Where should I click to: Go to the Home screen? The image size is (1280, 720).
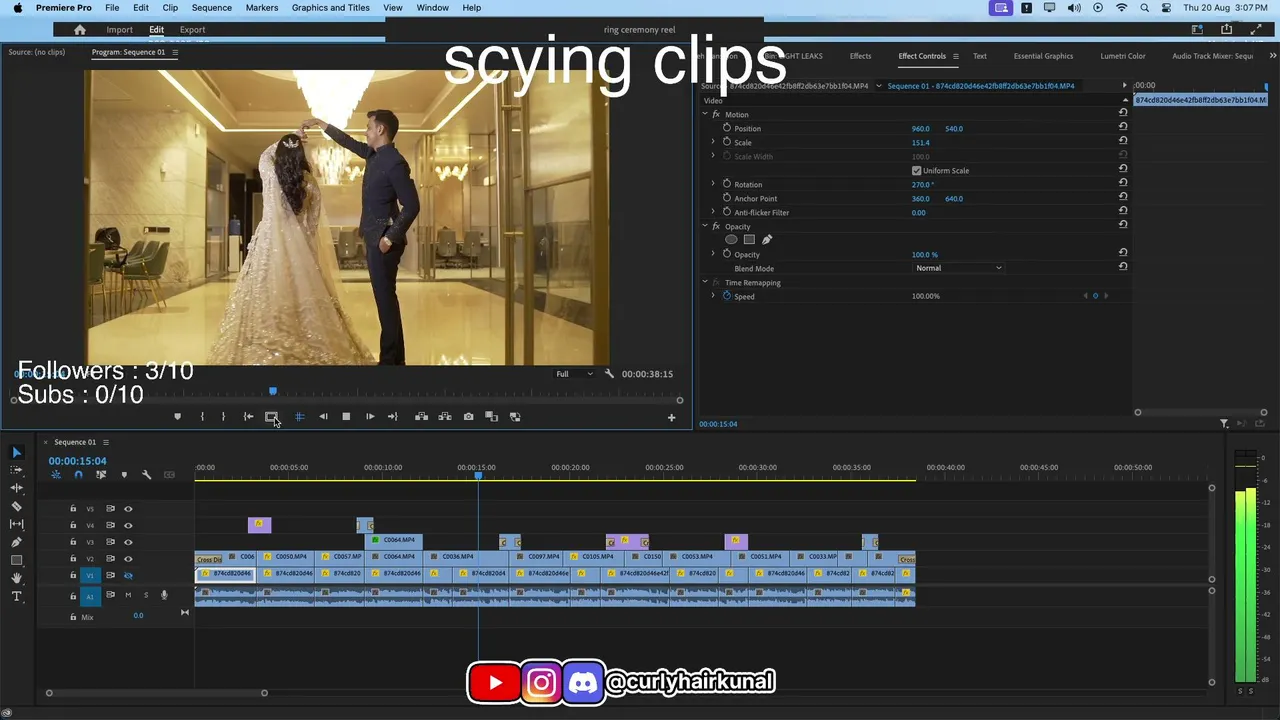coord(80,30)
